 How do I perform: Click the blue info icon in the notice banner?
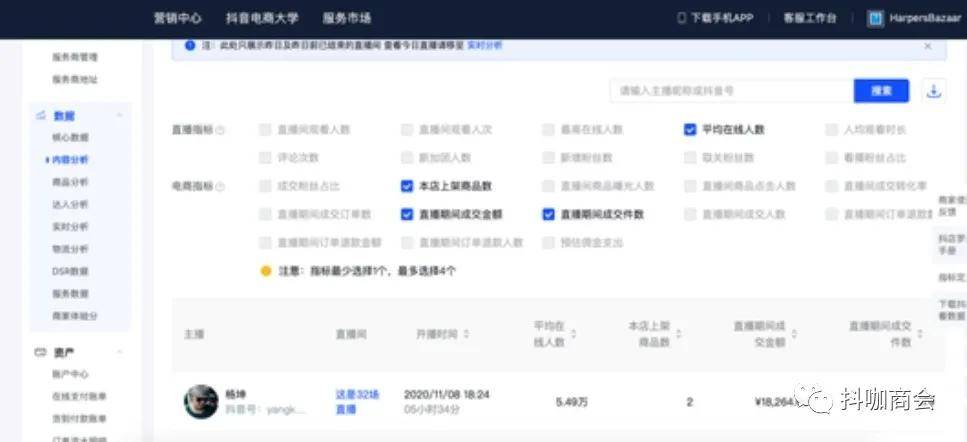tap(190, 46)
